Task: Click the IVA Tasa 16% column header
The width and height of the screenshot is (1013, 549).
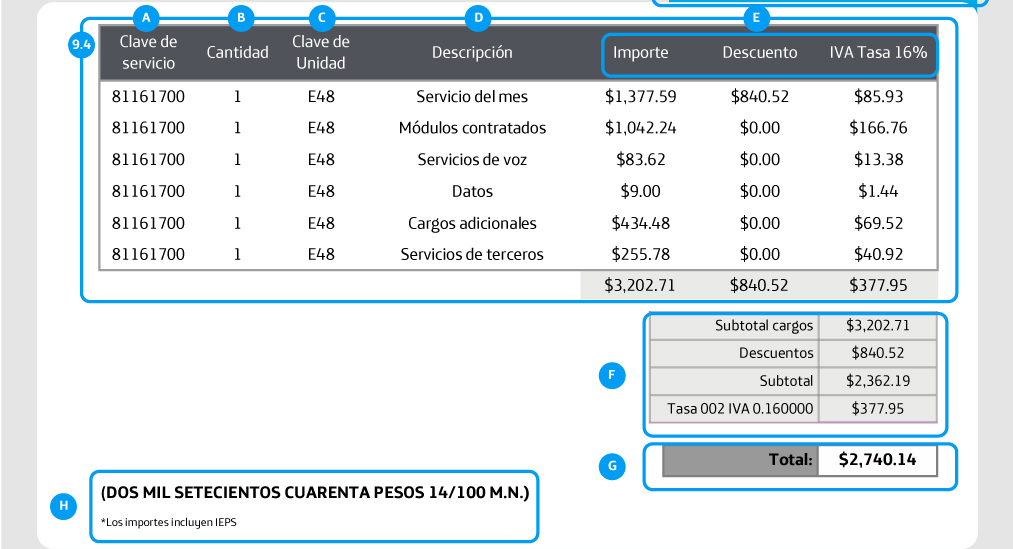Action: 877,53
